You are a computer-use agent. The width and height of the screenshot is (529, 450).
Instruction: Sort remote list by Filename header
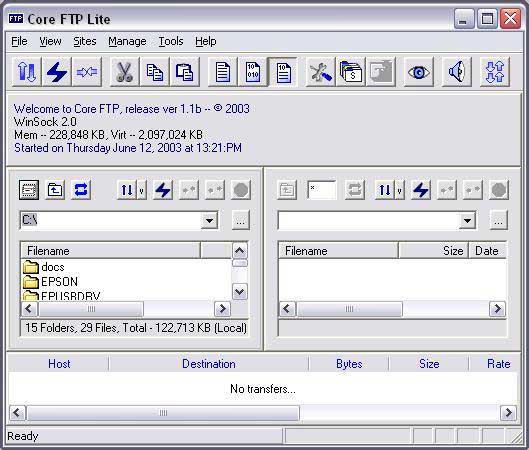(x=338, y=251)
